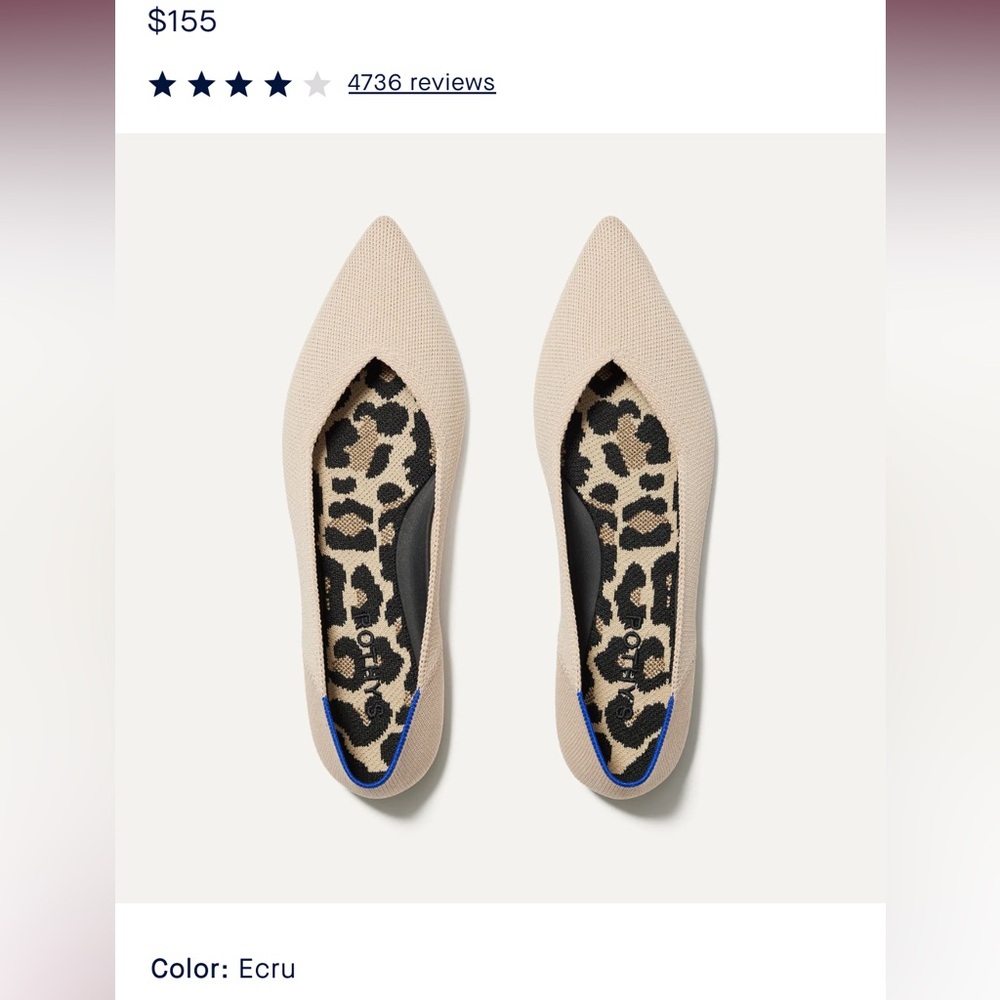Image resolution: width=1000 pixels, height=1000 pixels.
Task: Click the first filled rating star
Action: point(162,84)
